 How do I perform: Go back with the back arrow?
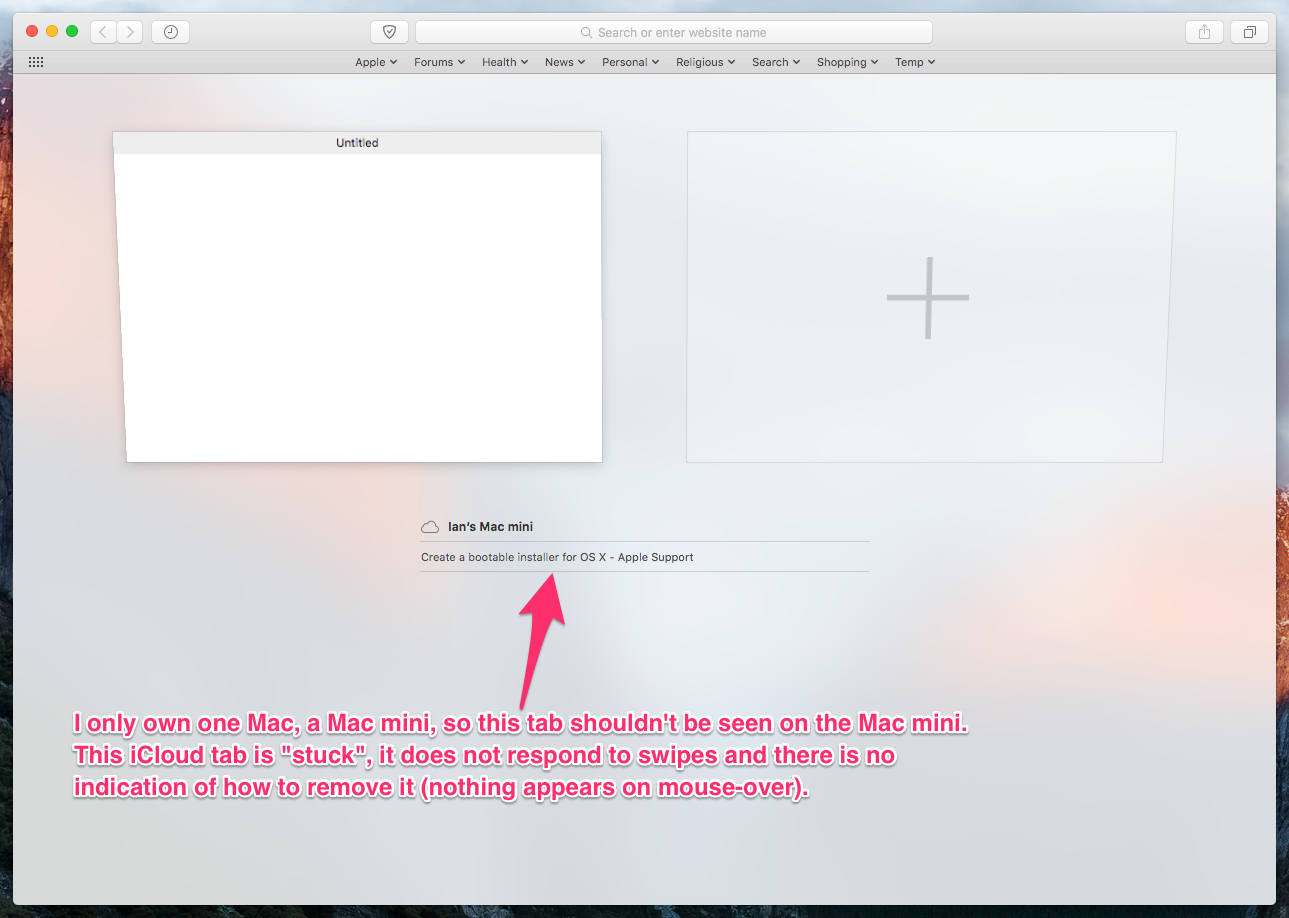(103, 32)
